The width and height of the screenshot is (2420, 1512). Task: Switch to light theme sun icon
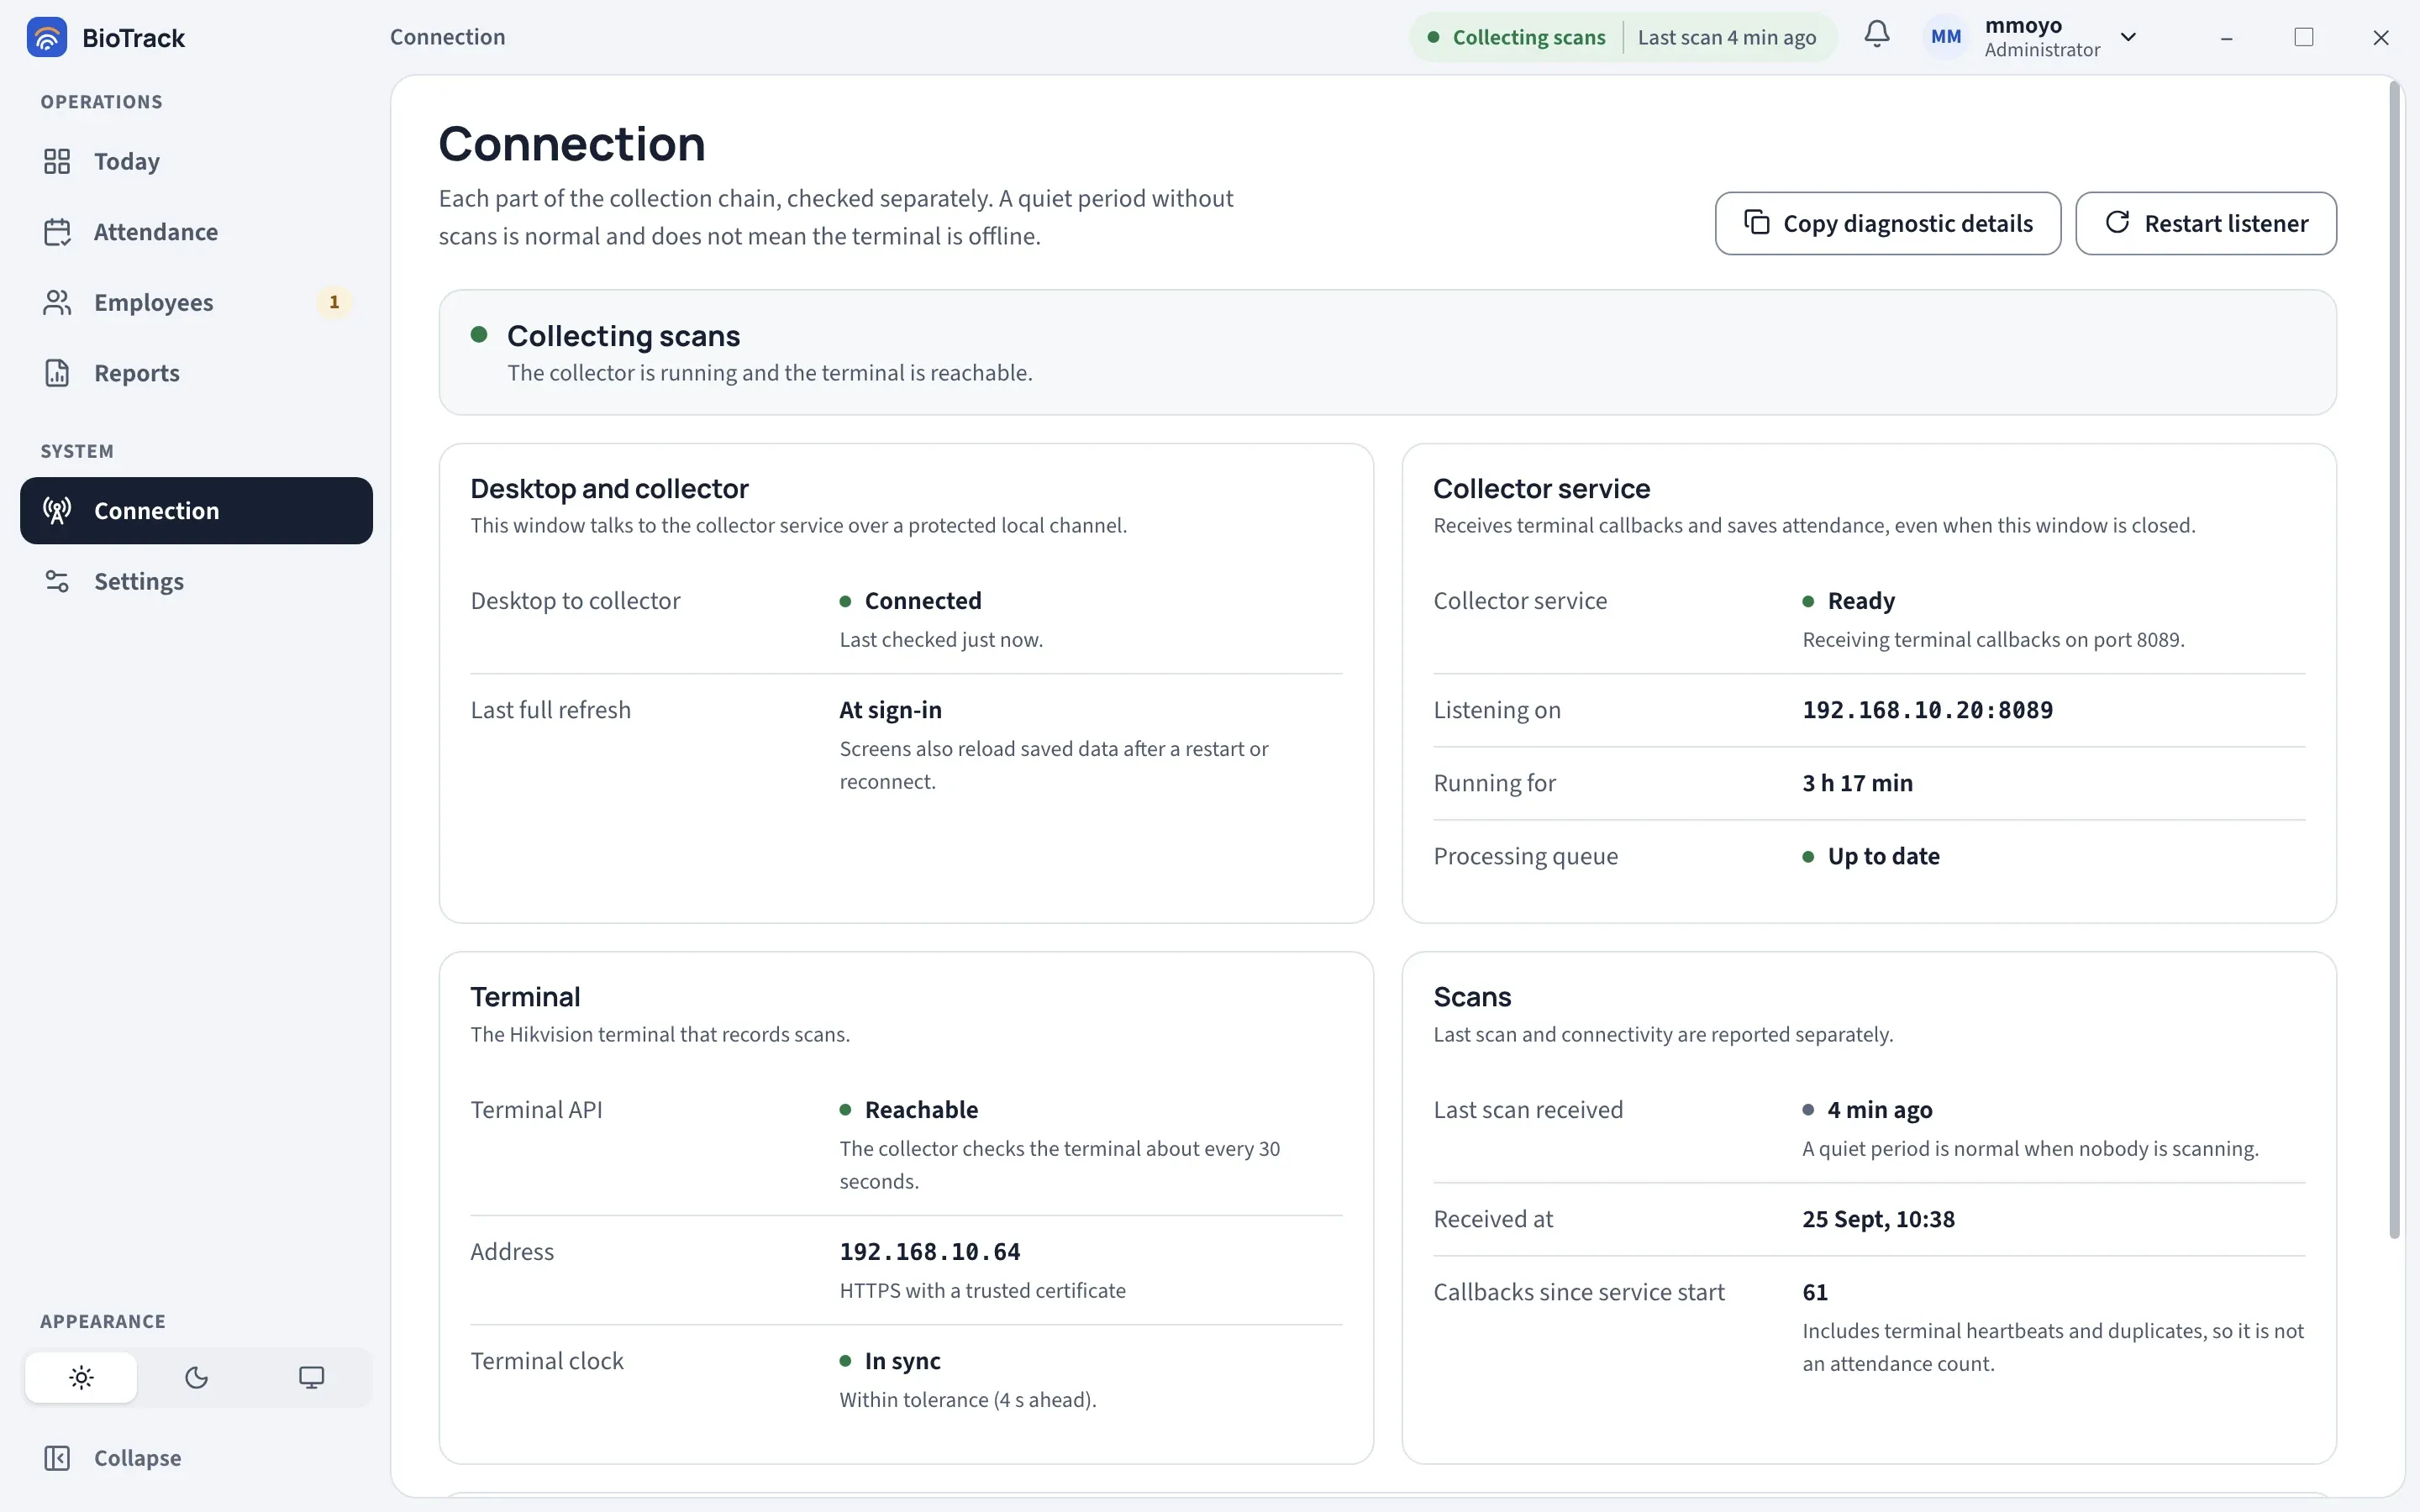tap(81, 1378)
